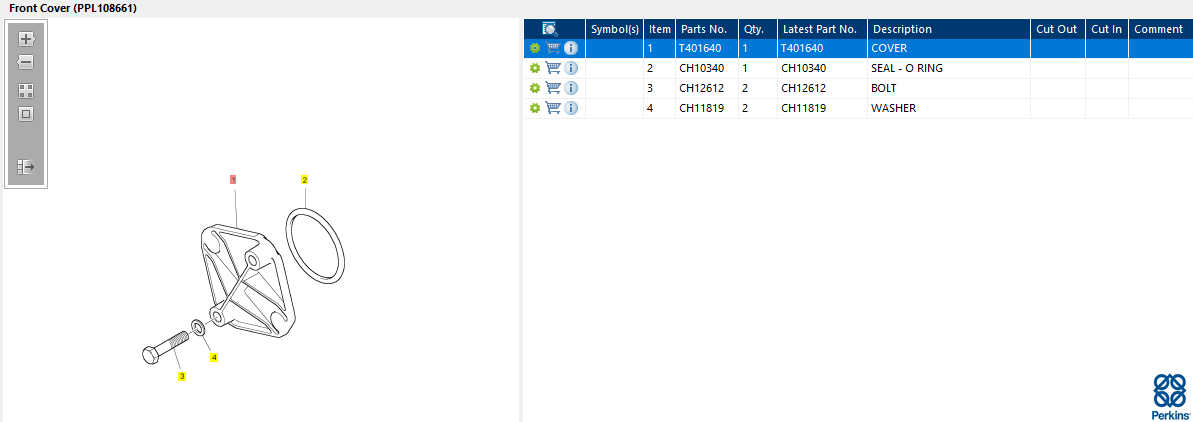Click the four-squares grid view icon

click(26, 91)
